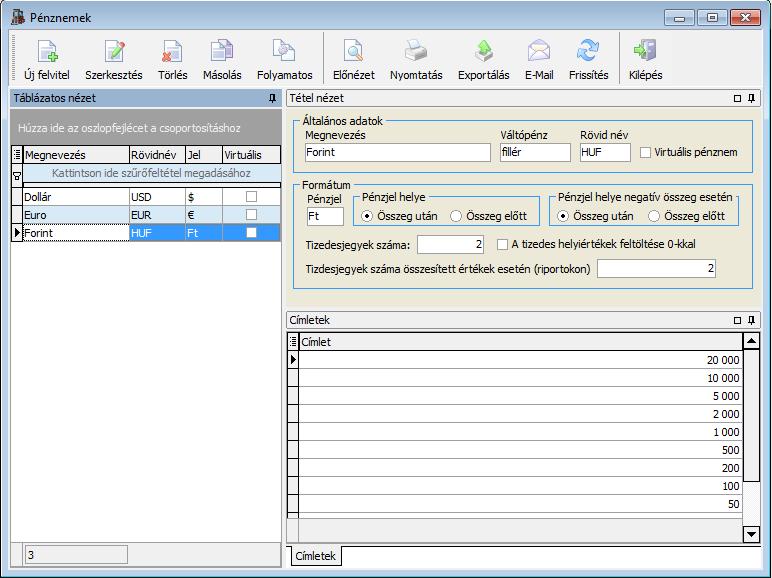Select the Dollár row name cell
The height and width of the screenshot is (578, 772).
[x=76, y=197]
